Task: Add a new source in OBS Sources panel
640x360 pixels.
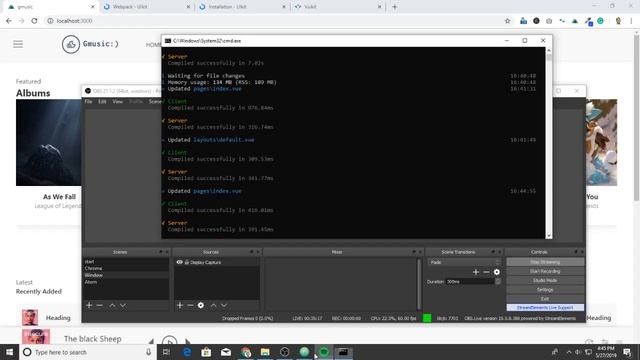Action: [180, 305]
